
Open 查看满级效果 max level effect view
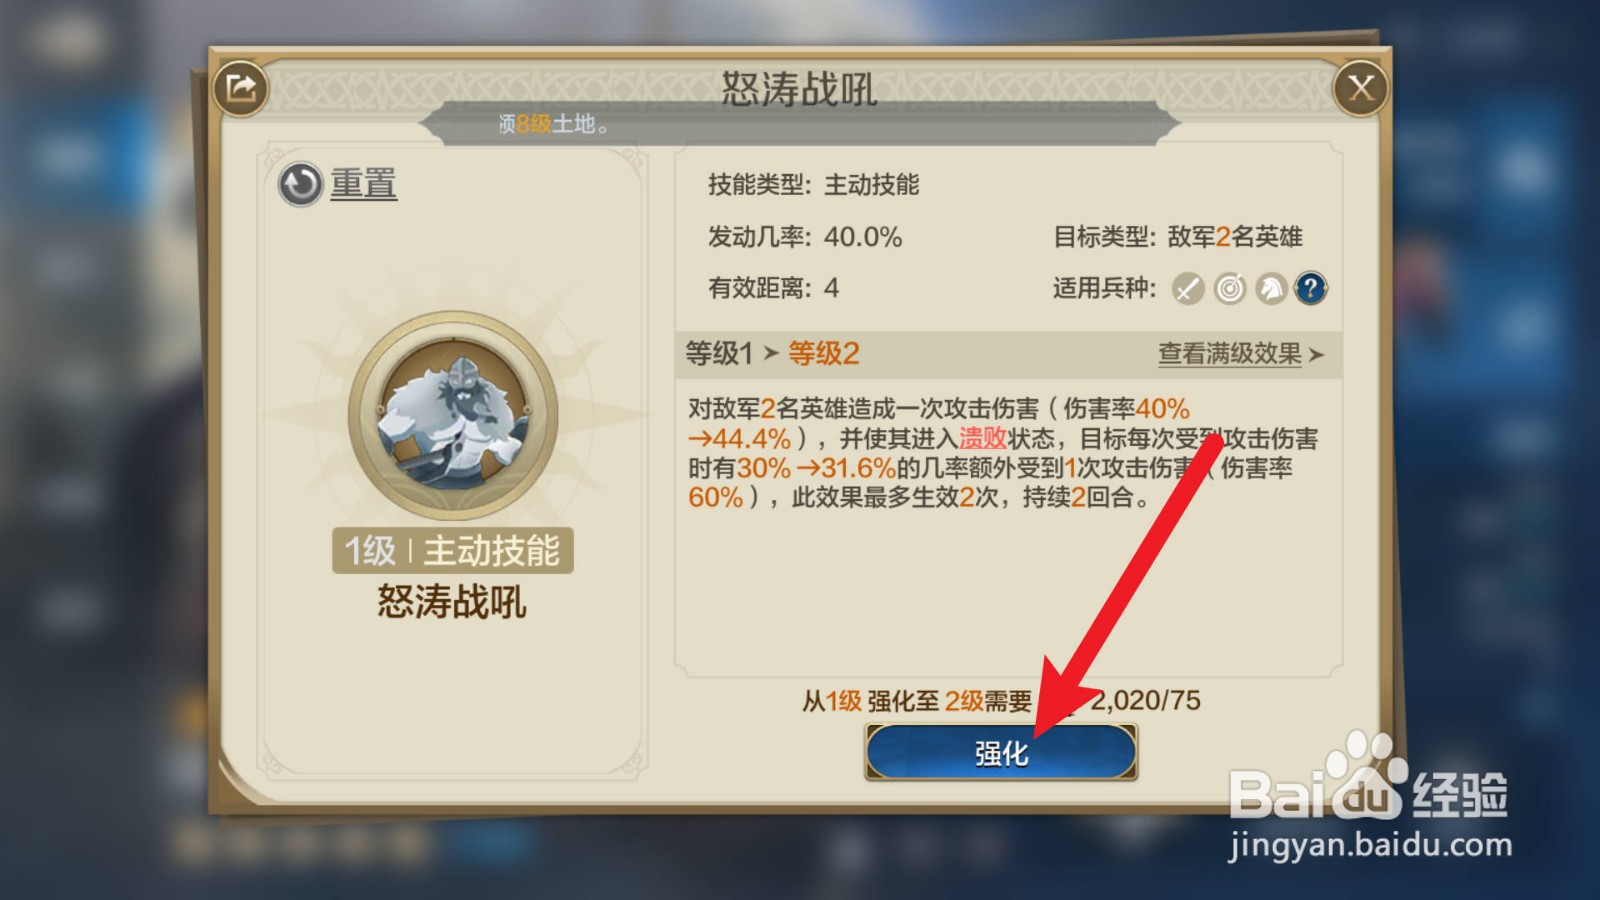(1230, 354)
